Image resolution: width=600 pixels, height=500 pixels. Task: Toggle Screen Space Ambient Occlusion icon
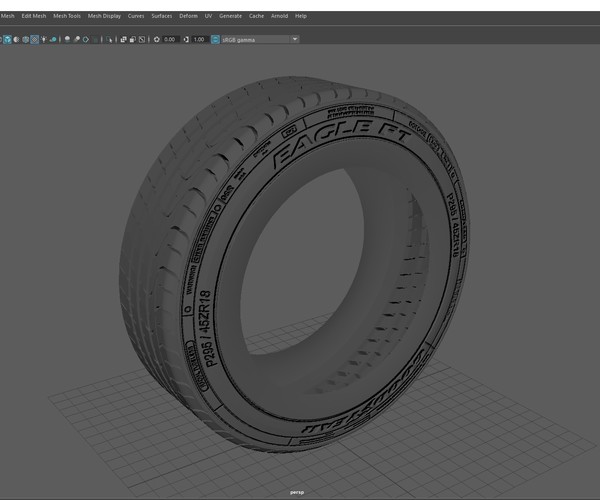[x=67, y=39]
